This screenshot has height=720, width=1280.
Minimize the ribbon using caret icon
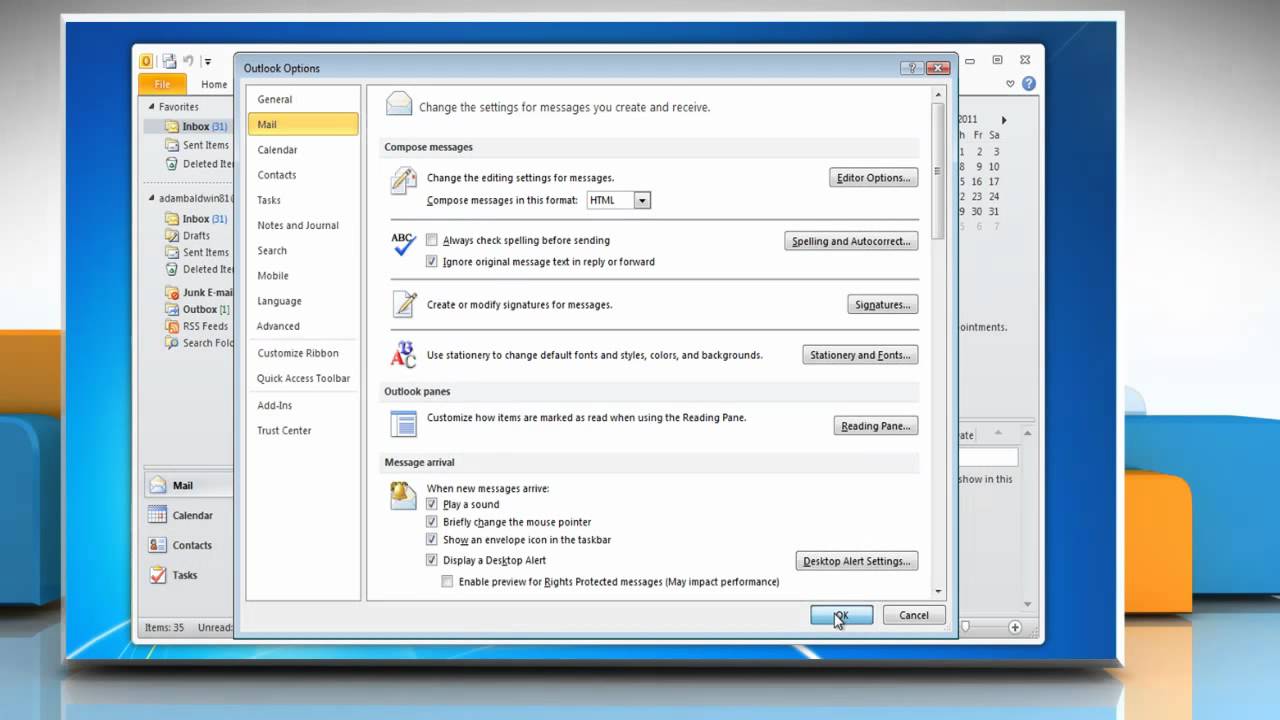tap(1010, 84)
